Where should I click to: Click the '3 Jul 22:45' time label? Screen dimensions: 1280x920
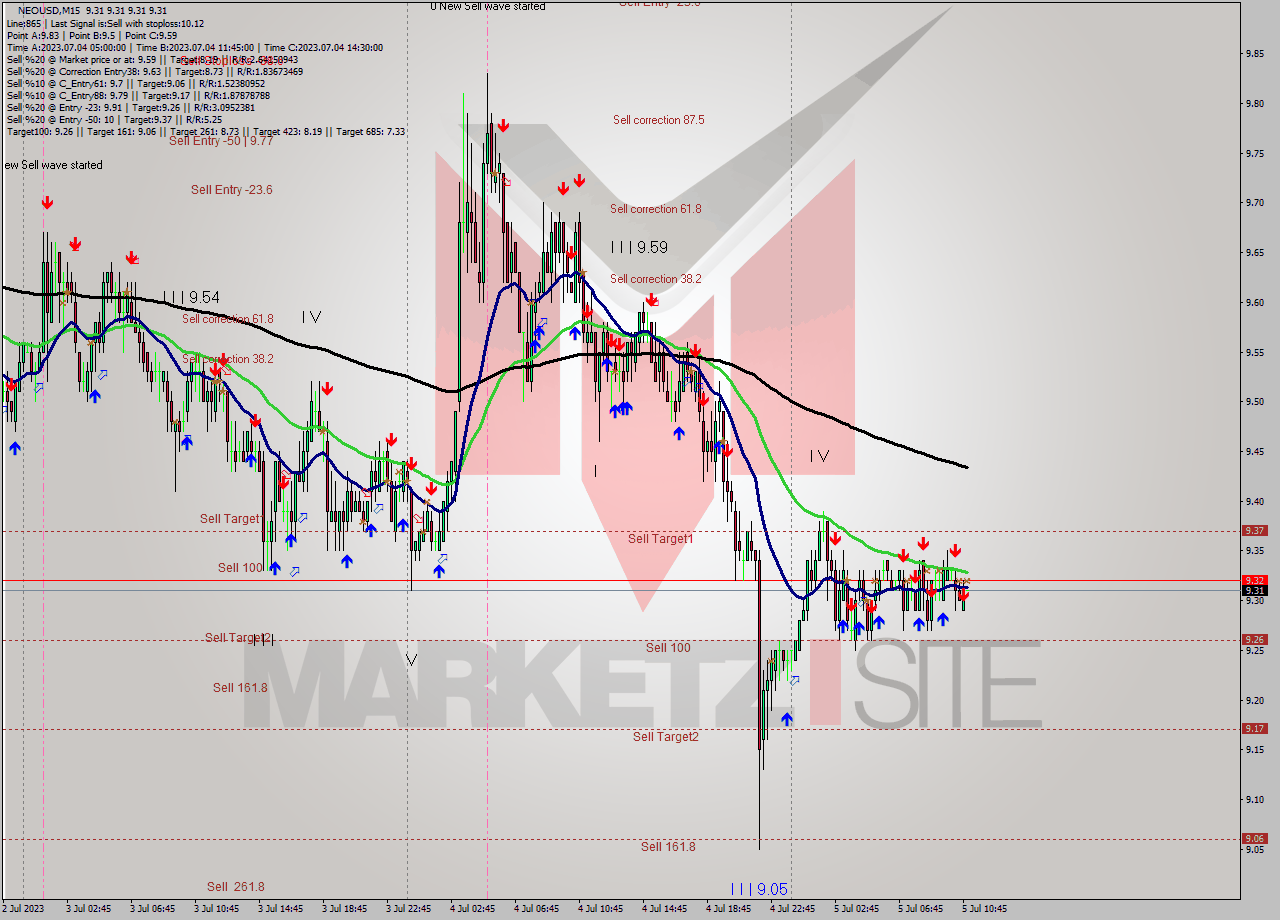[x=408, y=909]
